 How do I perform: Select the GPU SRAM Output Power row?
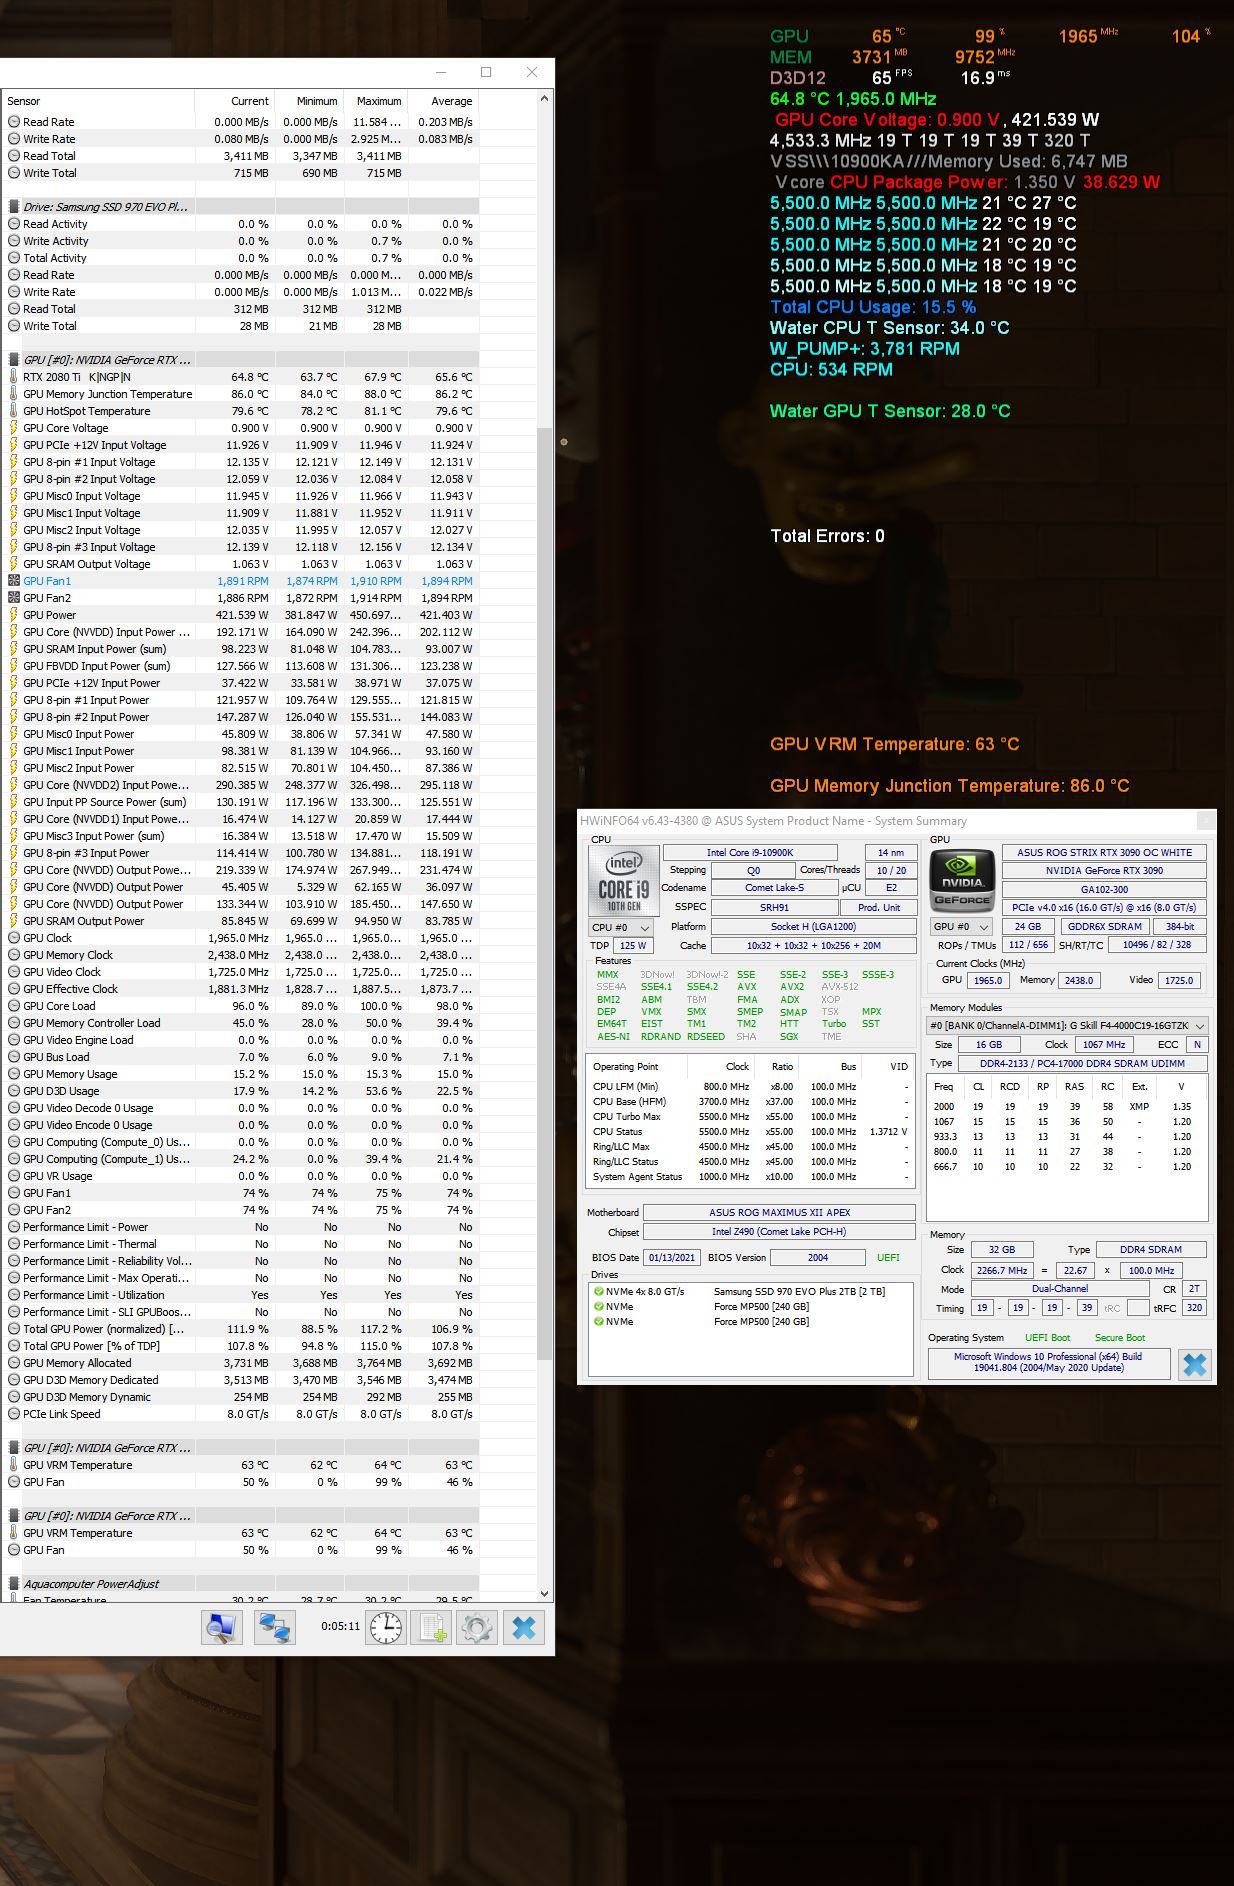click(x=240, y=921)
